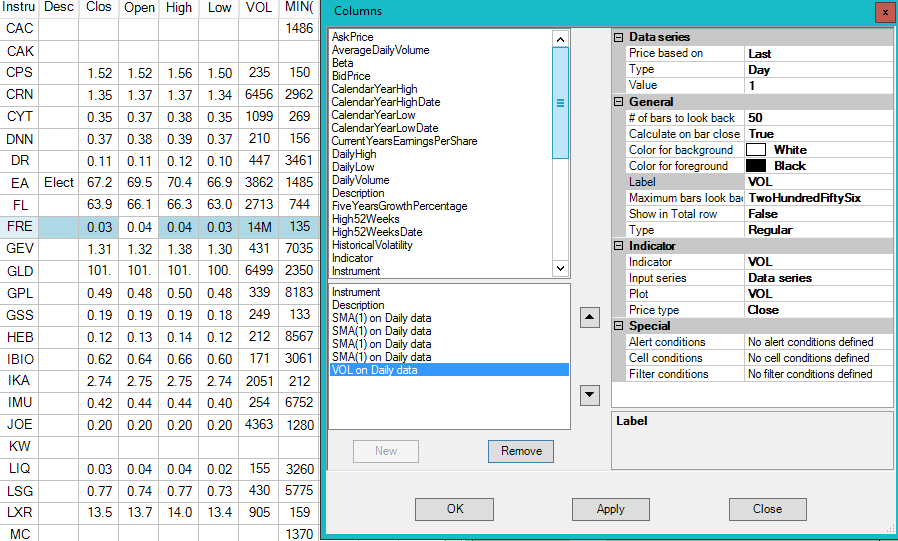Click the Remove button
The width and height of the screenshot is (898, 541).
pos(521,451)
